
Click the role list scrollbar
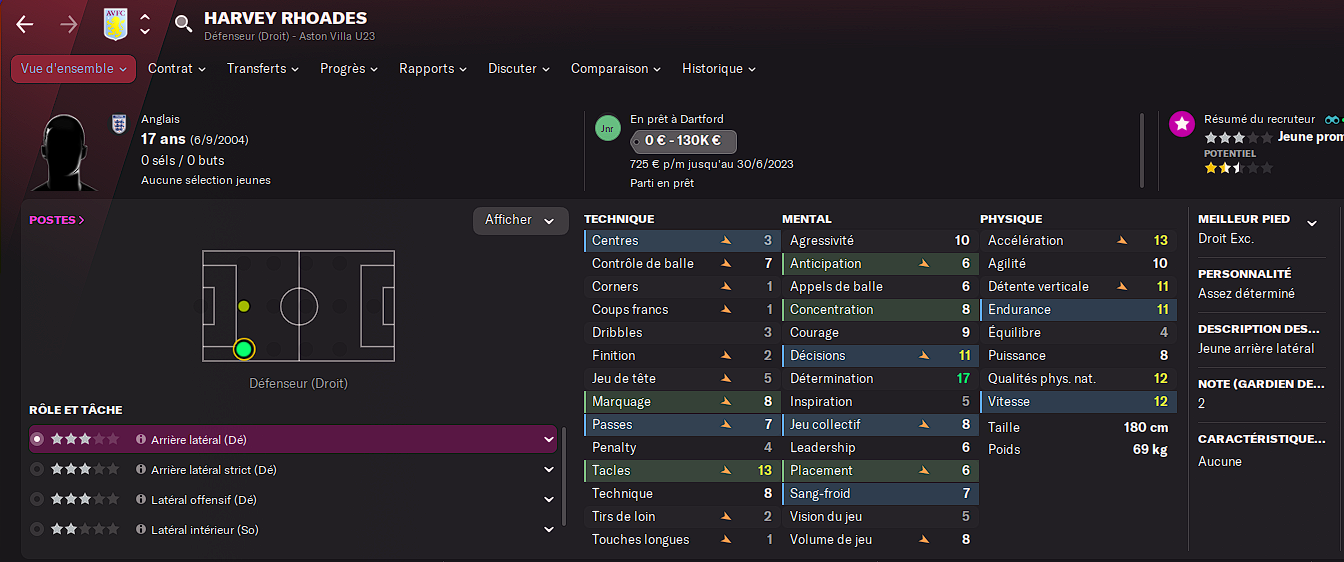coord(565,475)
